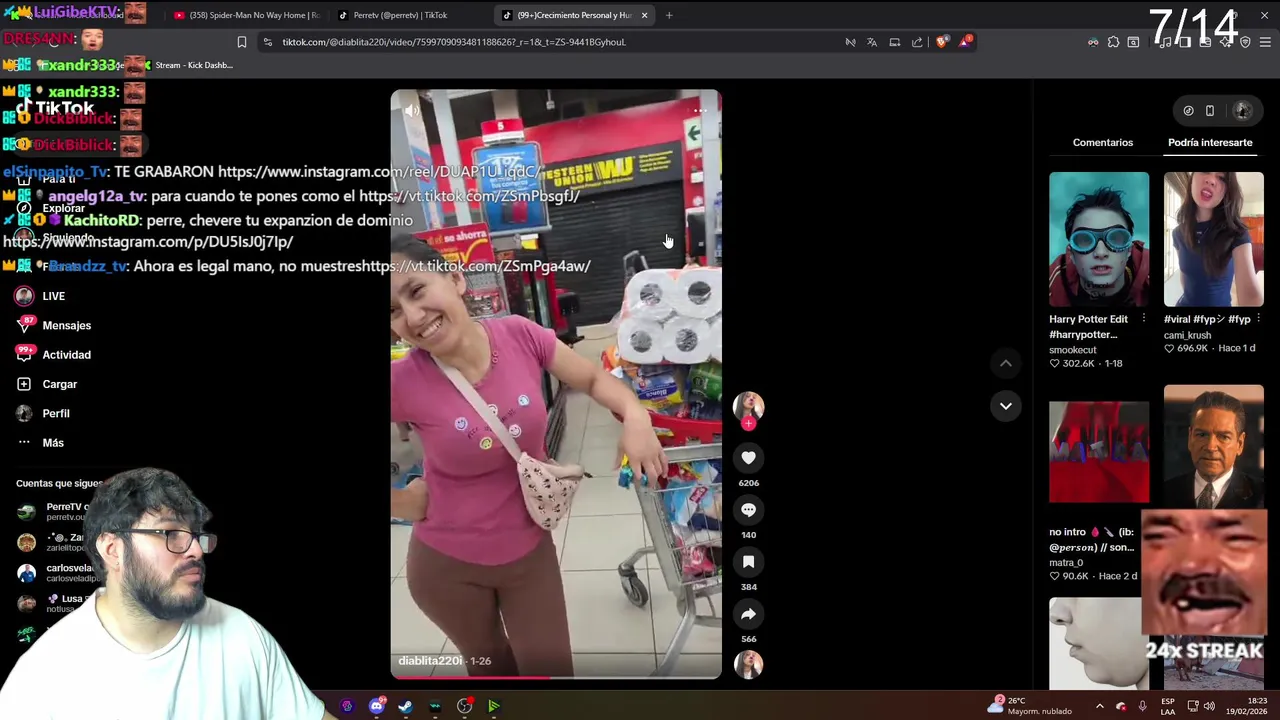Open the smookecut creator link
1280x720 pixels.
point(1073,350)
